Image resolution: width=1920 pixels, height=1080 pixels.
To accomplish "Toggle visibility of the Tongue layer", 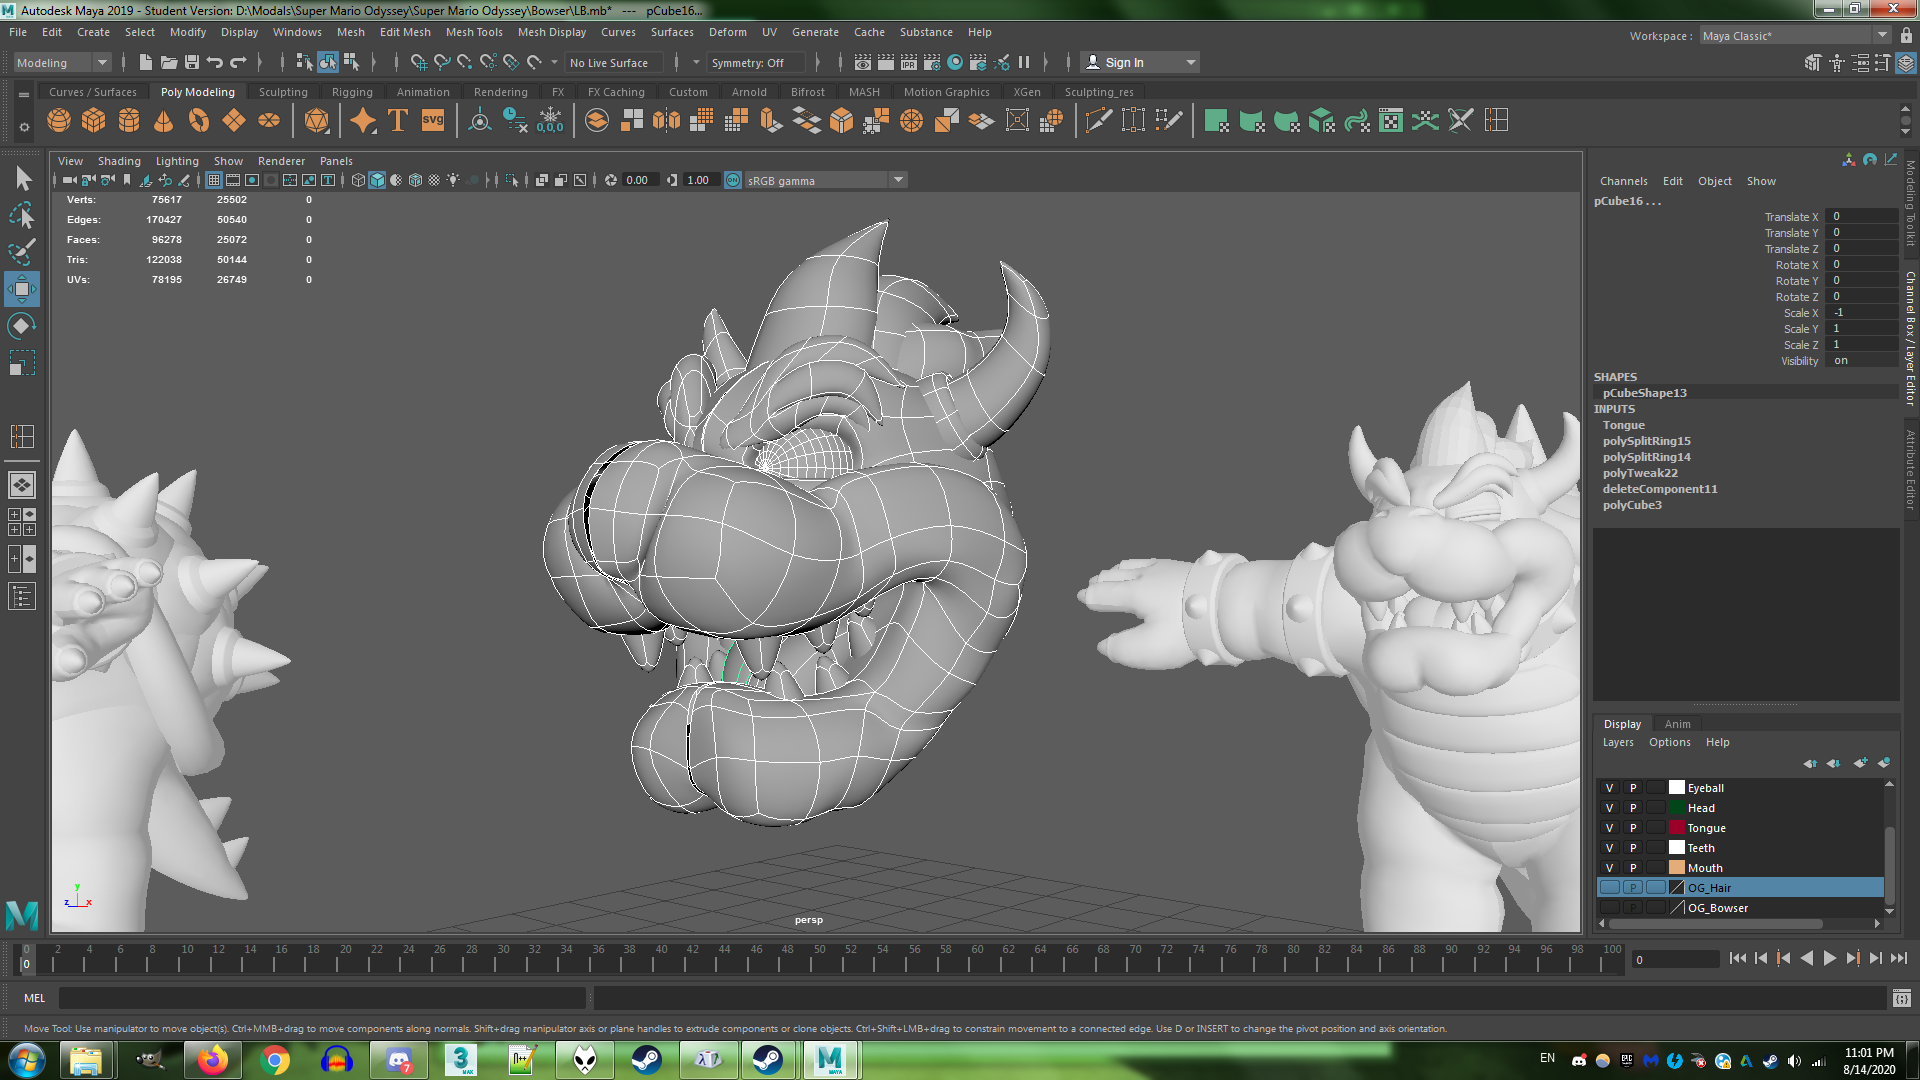I will pos(1609,828).
